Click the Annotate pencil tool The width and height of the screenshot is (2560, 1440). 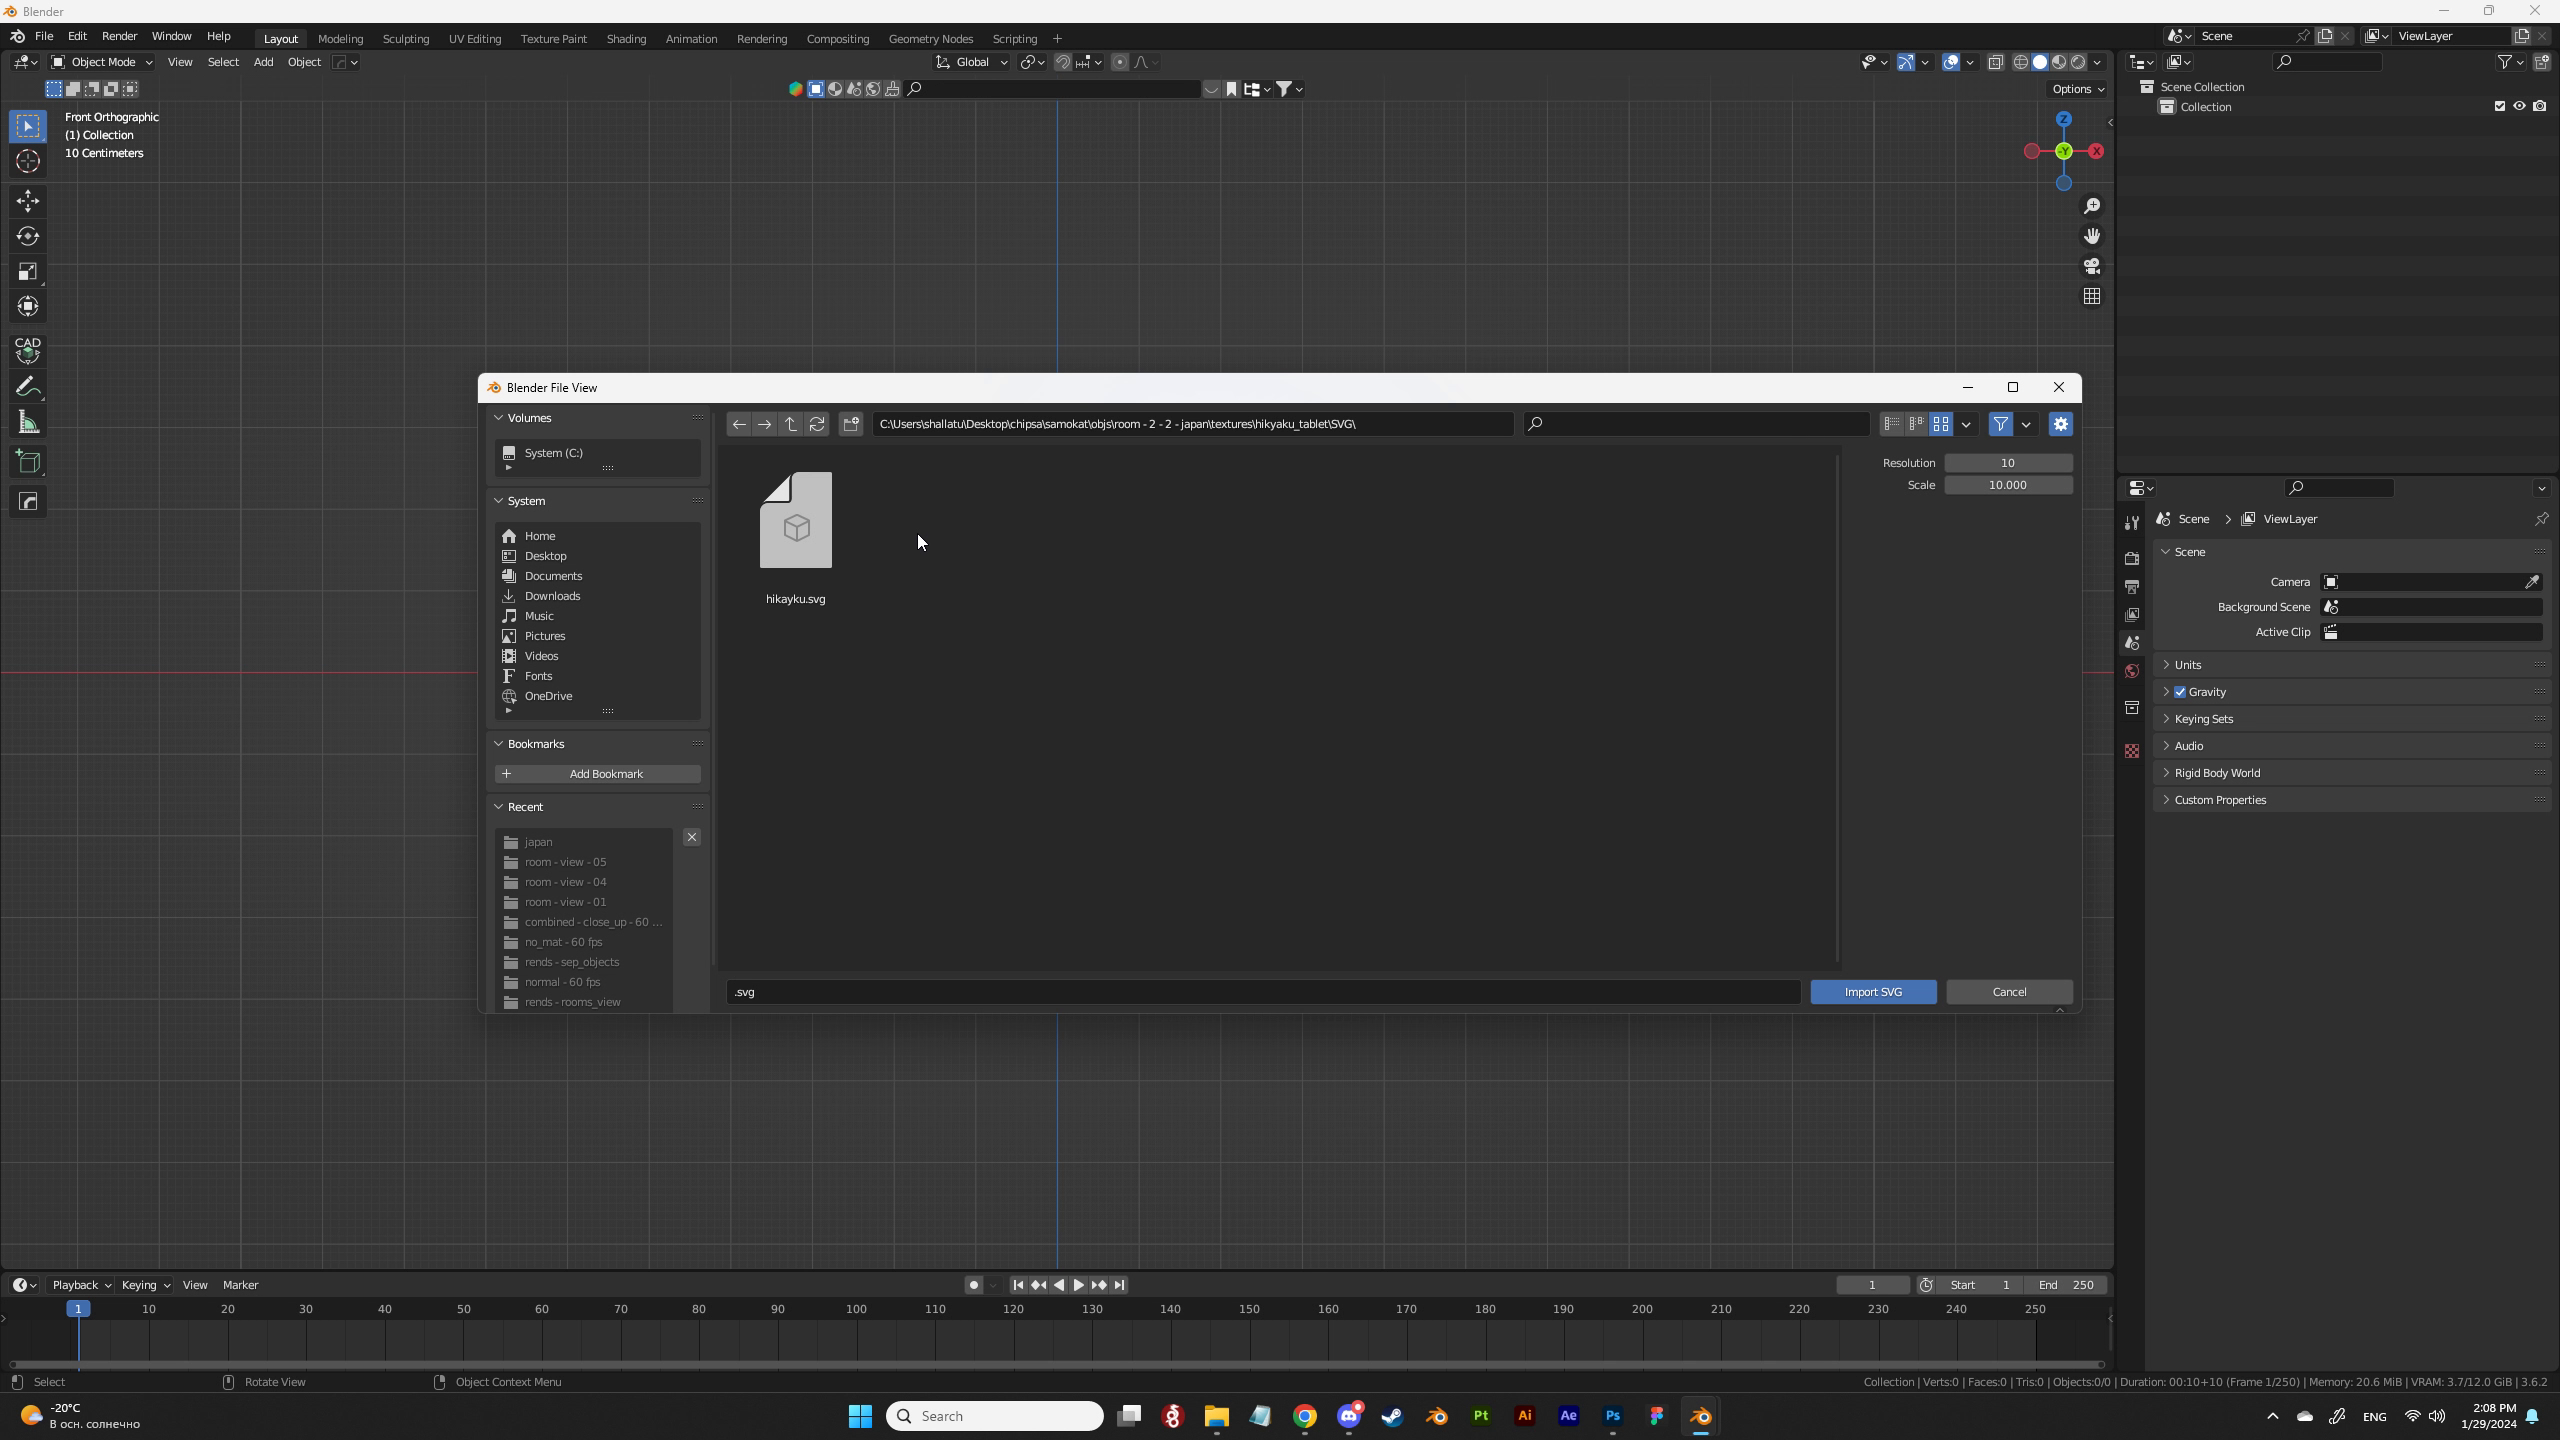[x=28, y=387]
